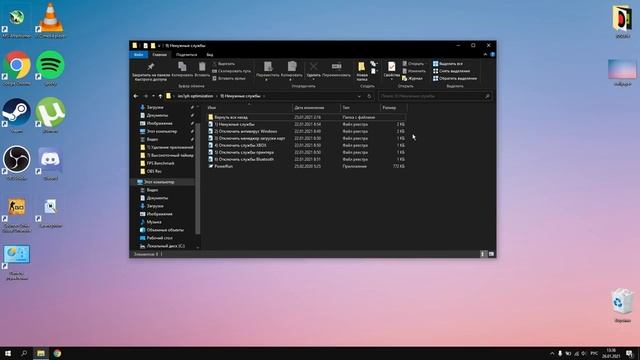This screenshot has width=640, height=360.
Task: Click Скопировать путь in the ribbon
Action: 231,71
